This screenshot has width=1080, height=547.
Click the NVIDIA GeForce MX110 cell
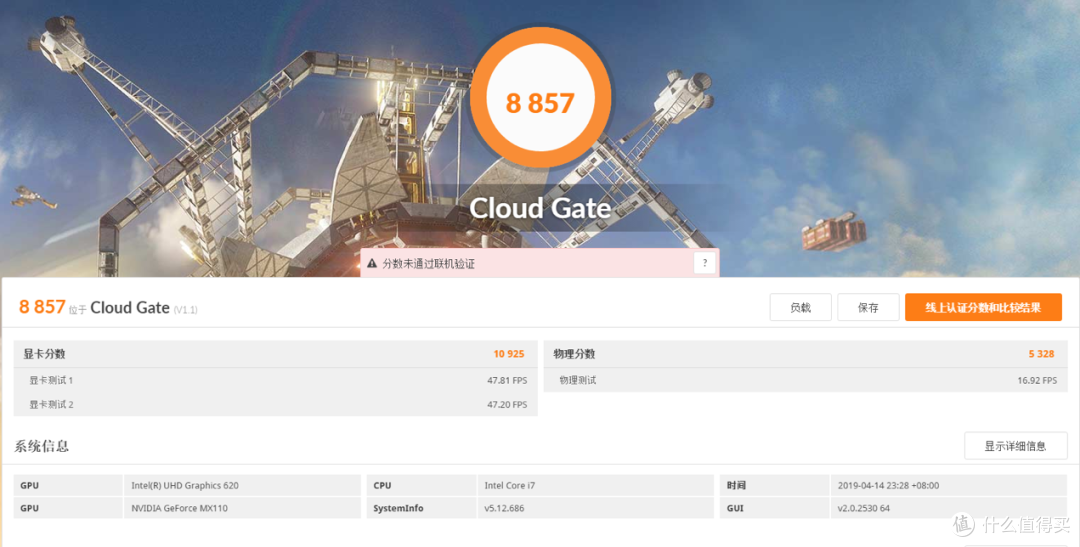[242, 508]
